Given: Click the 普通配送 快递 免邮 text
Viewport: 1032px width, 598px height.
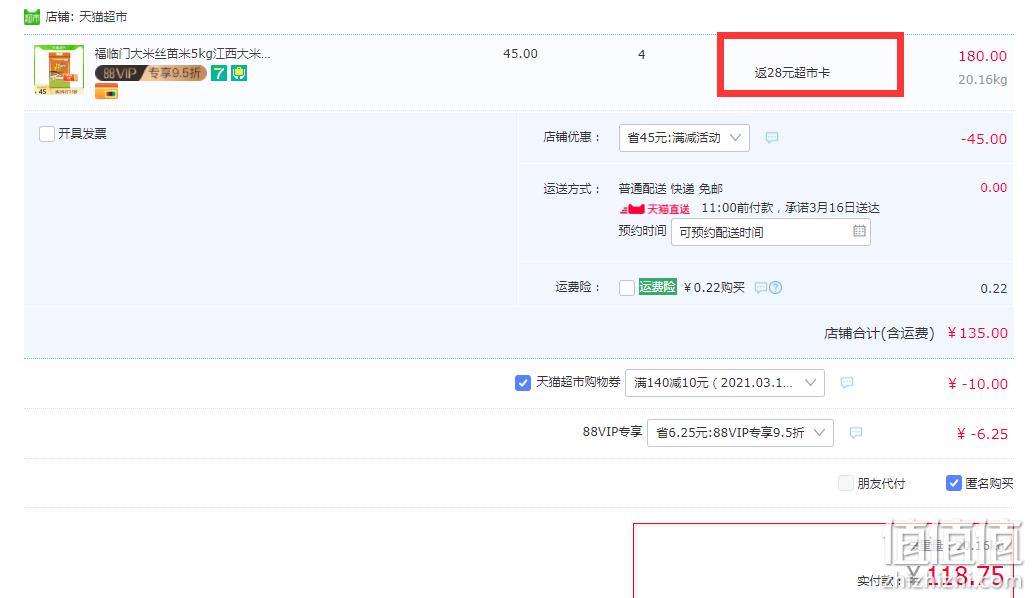Looking at the screenshot, I should pyautogui.click(x=671, y=189).
